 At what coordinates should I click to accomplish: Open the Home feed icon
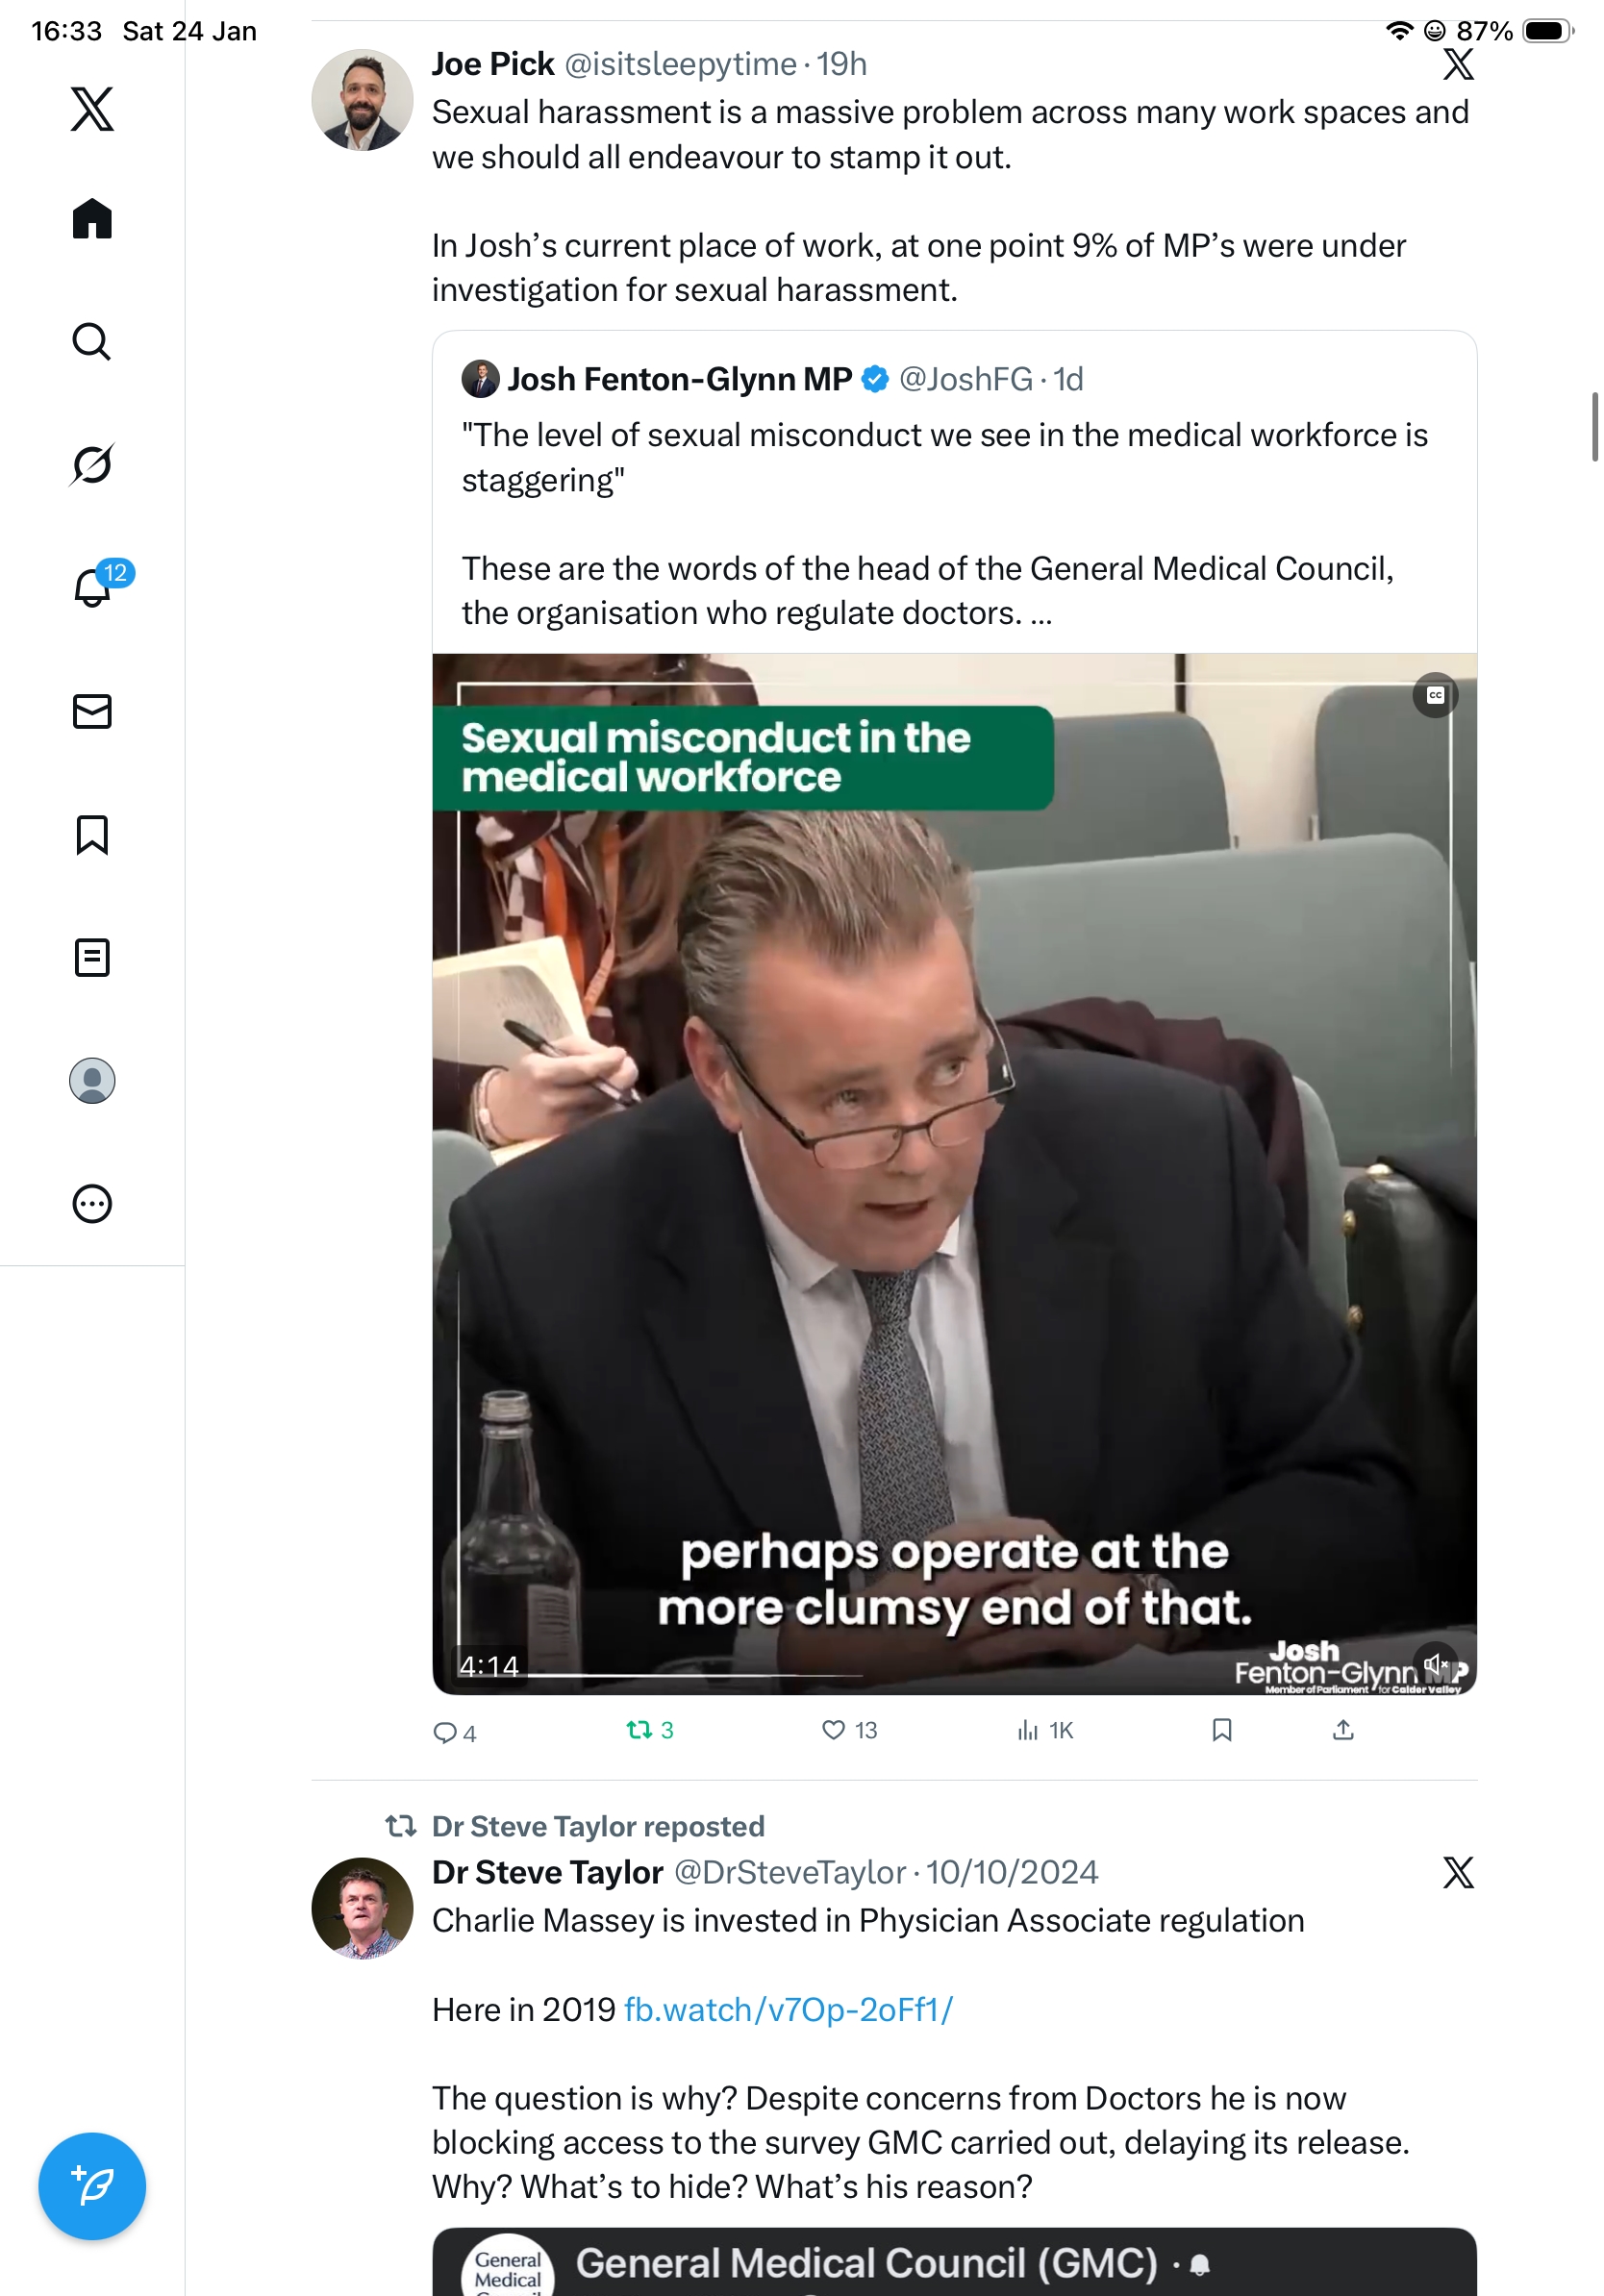[92, 218]
